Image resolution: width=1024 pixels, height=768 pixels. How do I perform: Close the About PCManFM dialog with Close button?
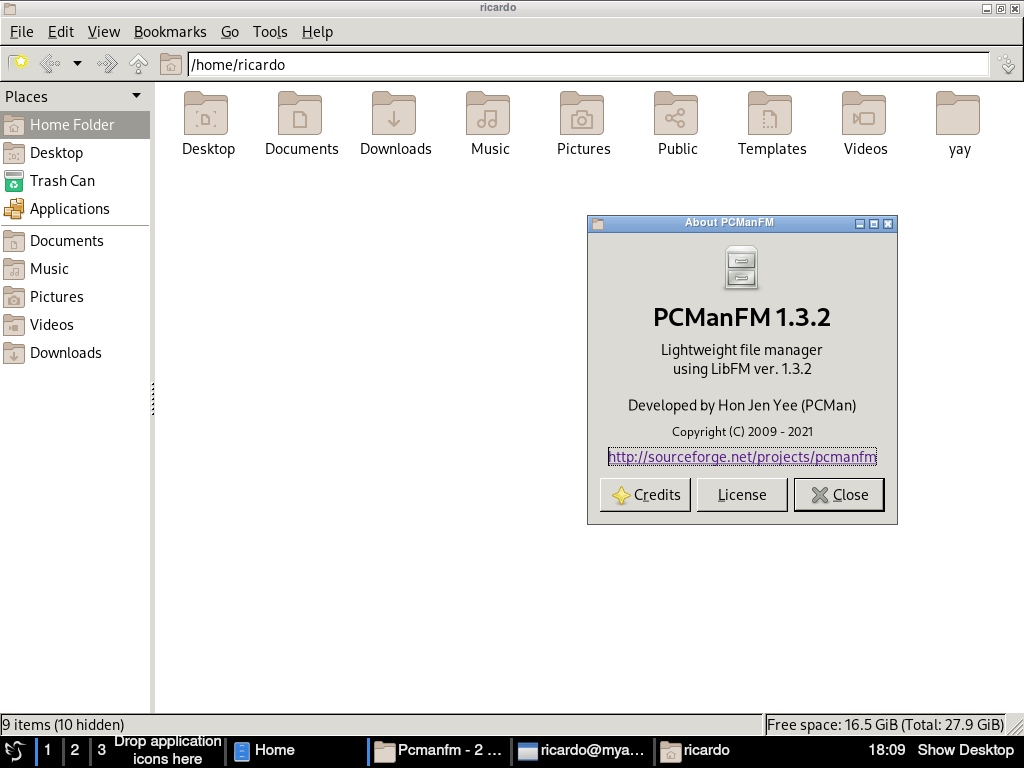pyautogui.click(x=839, y=495)
